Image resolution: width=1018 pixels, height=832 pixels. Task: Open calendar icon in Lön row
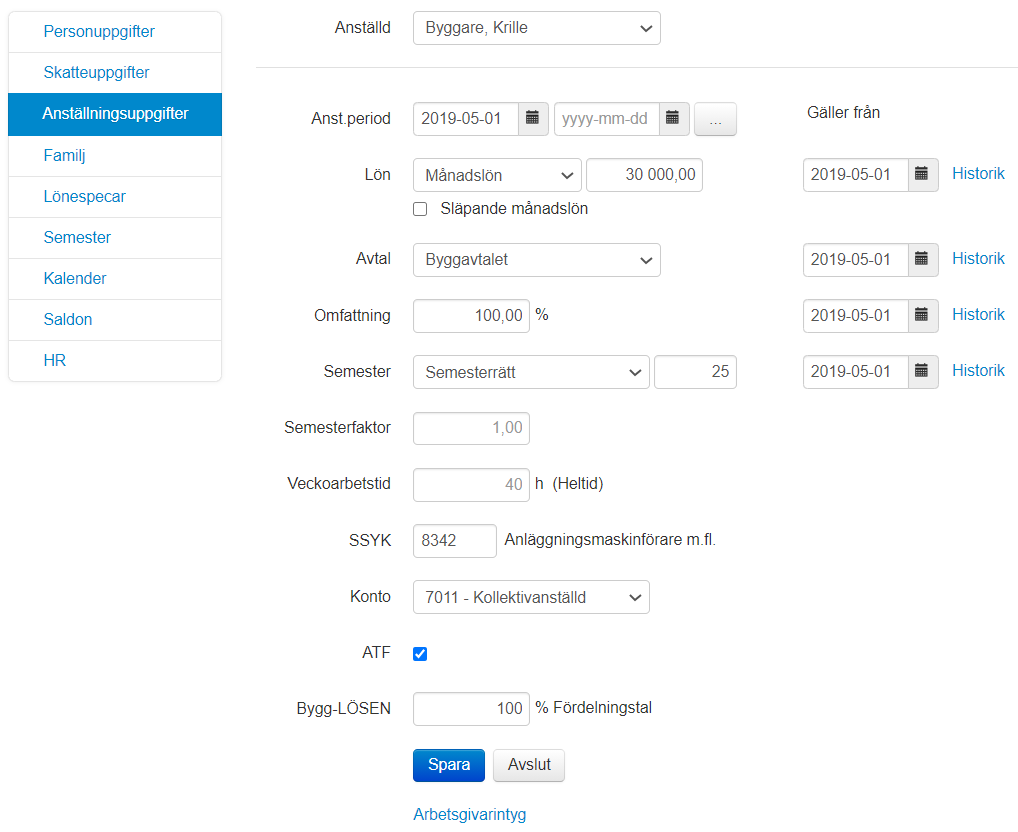(x=923, y=175)
